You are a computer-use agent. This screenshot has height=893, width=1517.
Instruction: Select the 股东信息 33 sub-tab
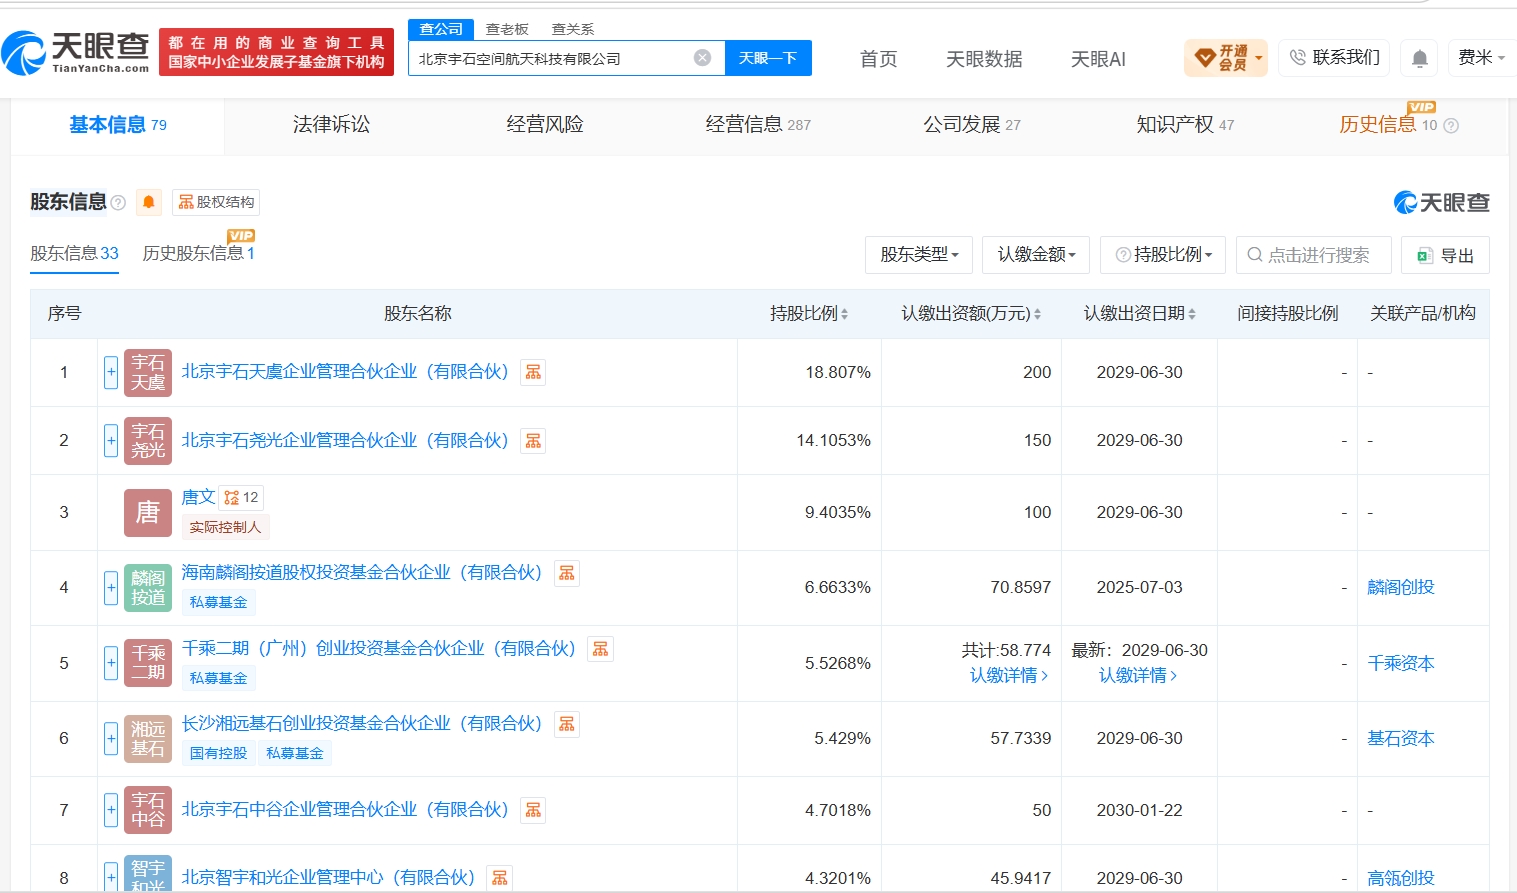tap(74, 254)
